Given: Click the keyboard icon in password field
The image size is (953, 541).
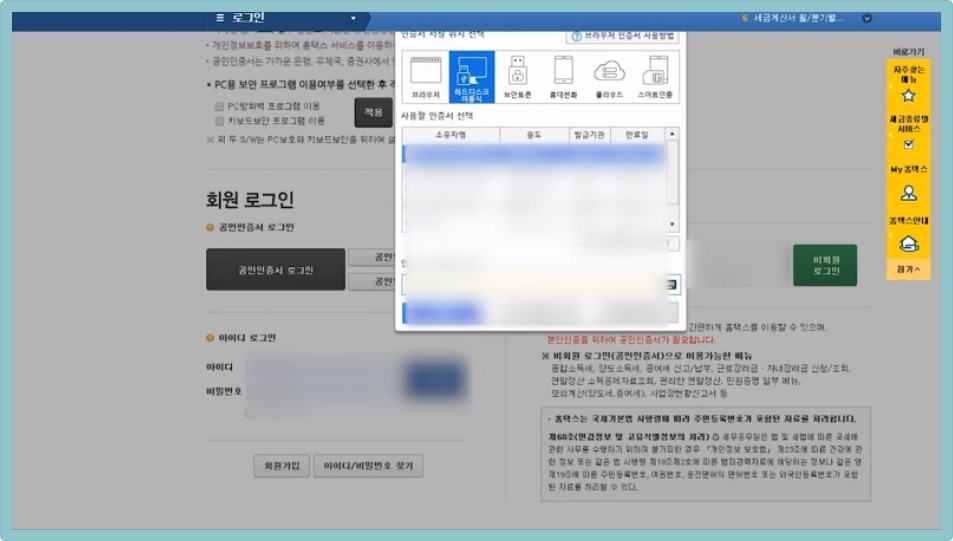Looking at the screenshot, I should click(671, 284).
